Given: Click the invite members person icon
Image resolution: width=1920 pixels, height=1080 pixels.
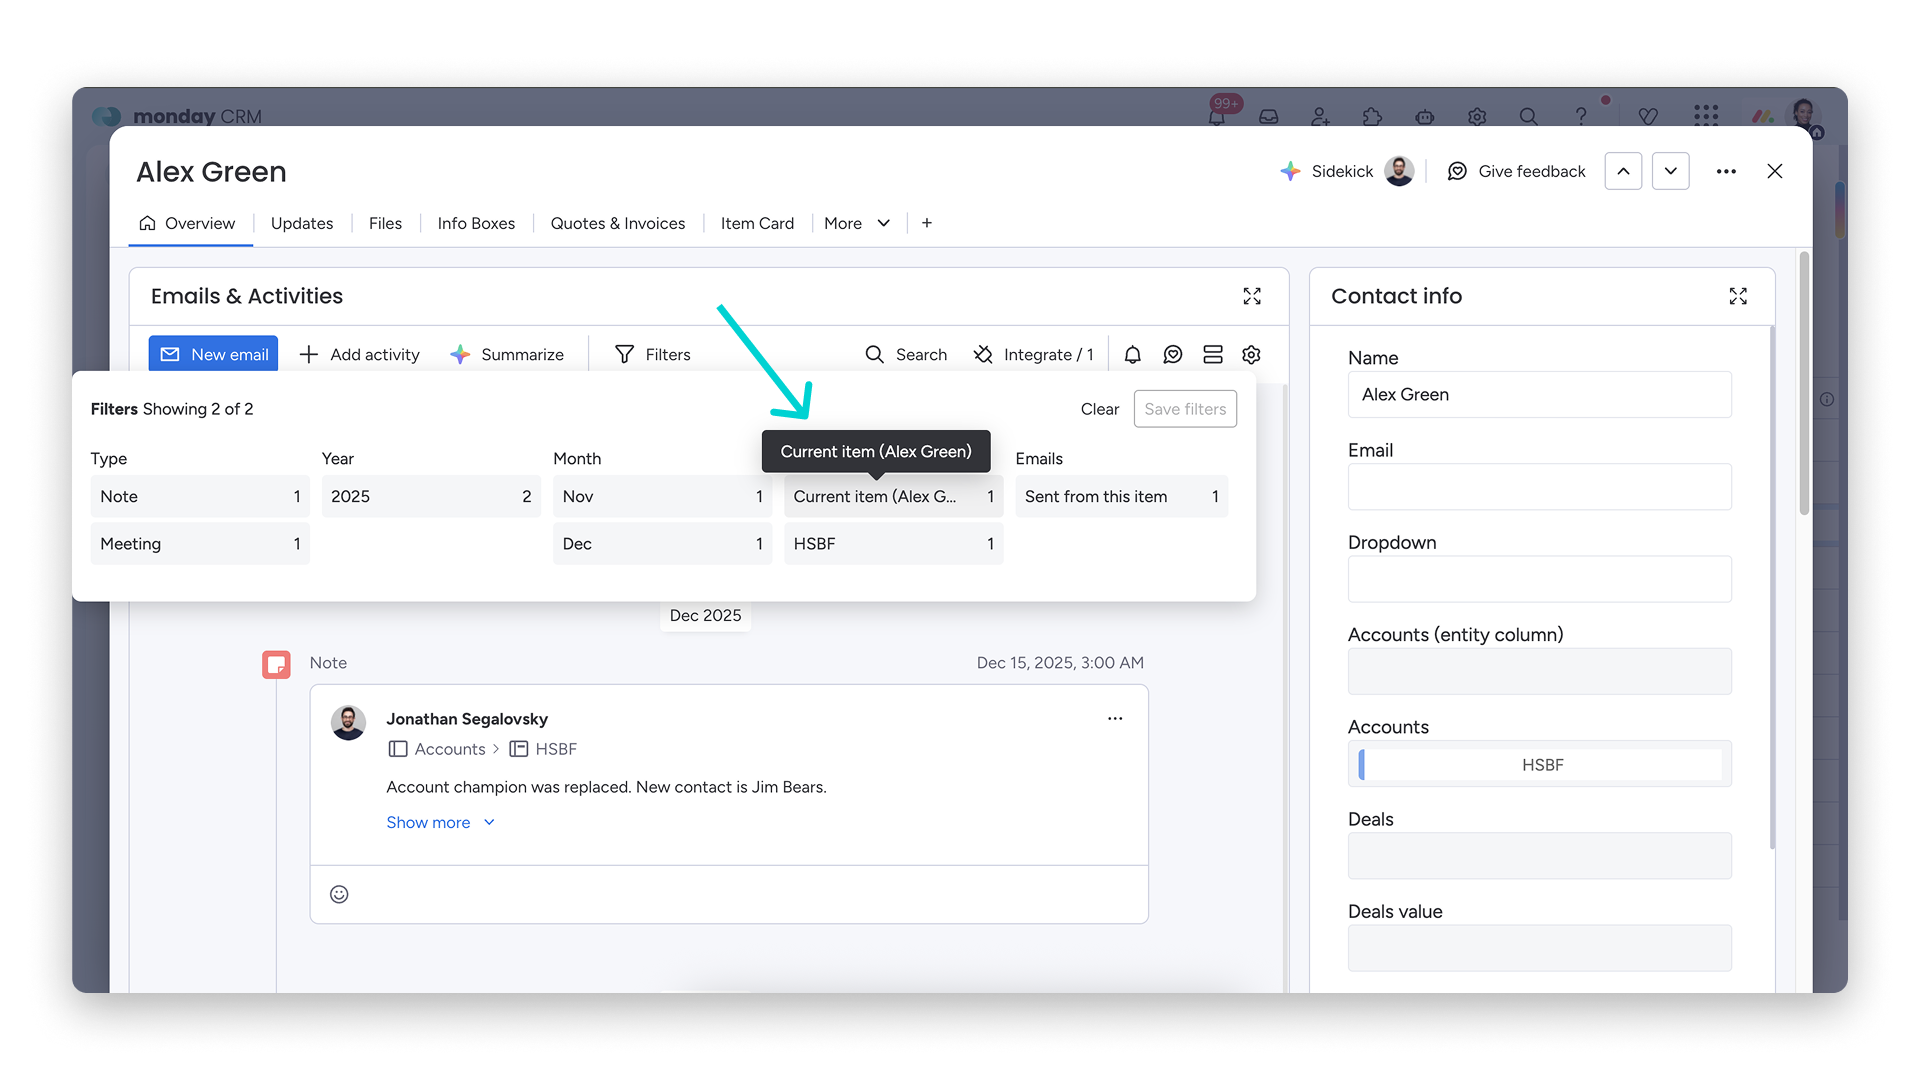Looking at the screenshot, I should coord(1321,117).
